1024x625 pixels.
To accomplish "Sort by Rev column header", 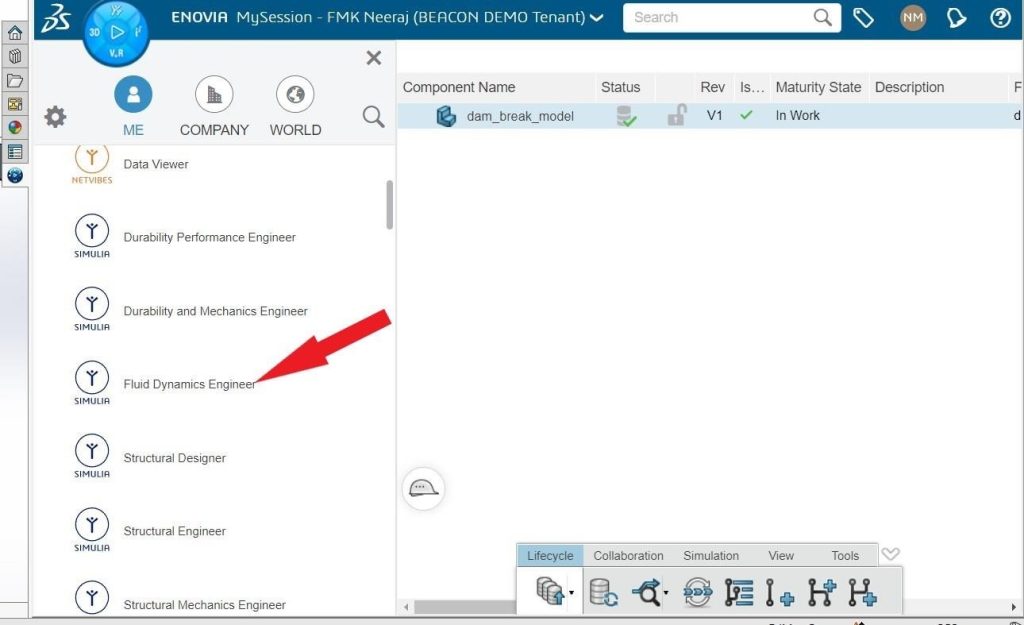I will click(712, 87).
